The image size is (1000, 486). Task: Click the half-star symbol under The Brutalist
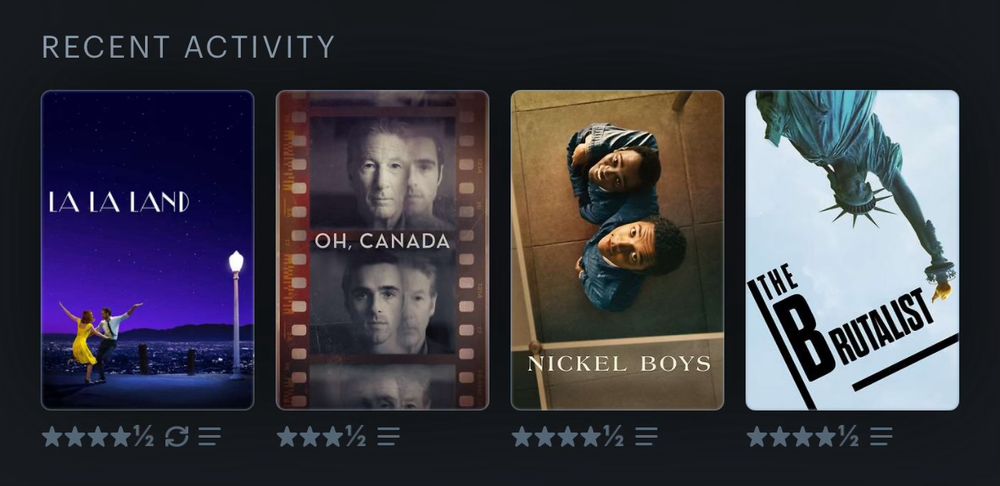[x=848, y=437]
